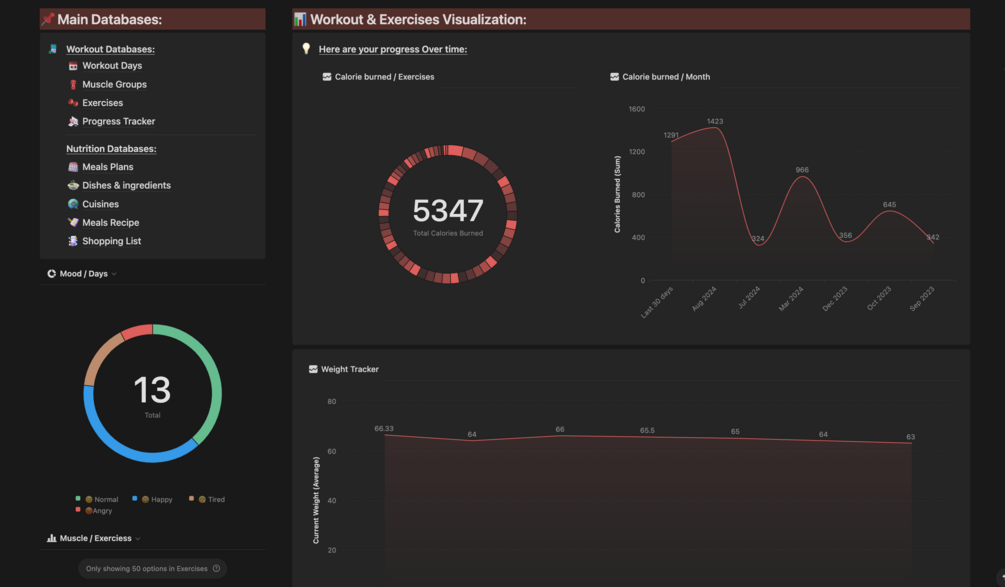The width and height of the screenshot is (1005, 587).
Task: Click the Meals Plans icon
Action: tap(73, 167)
